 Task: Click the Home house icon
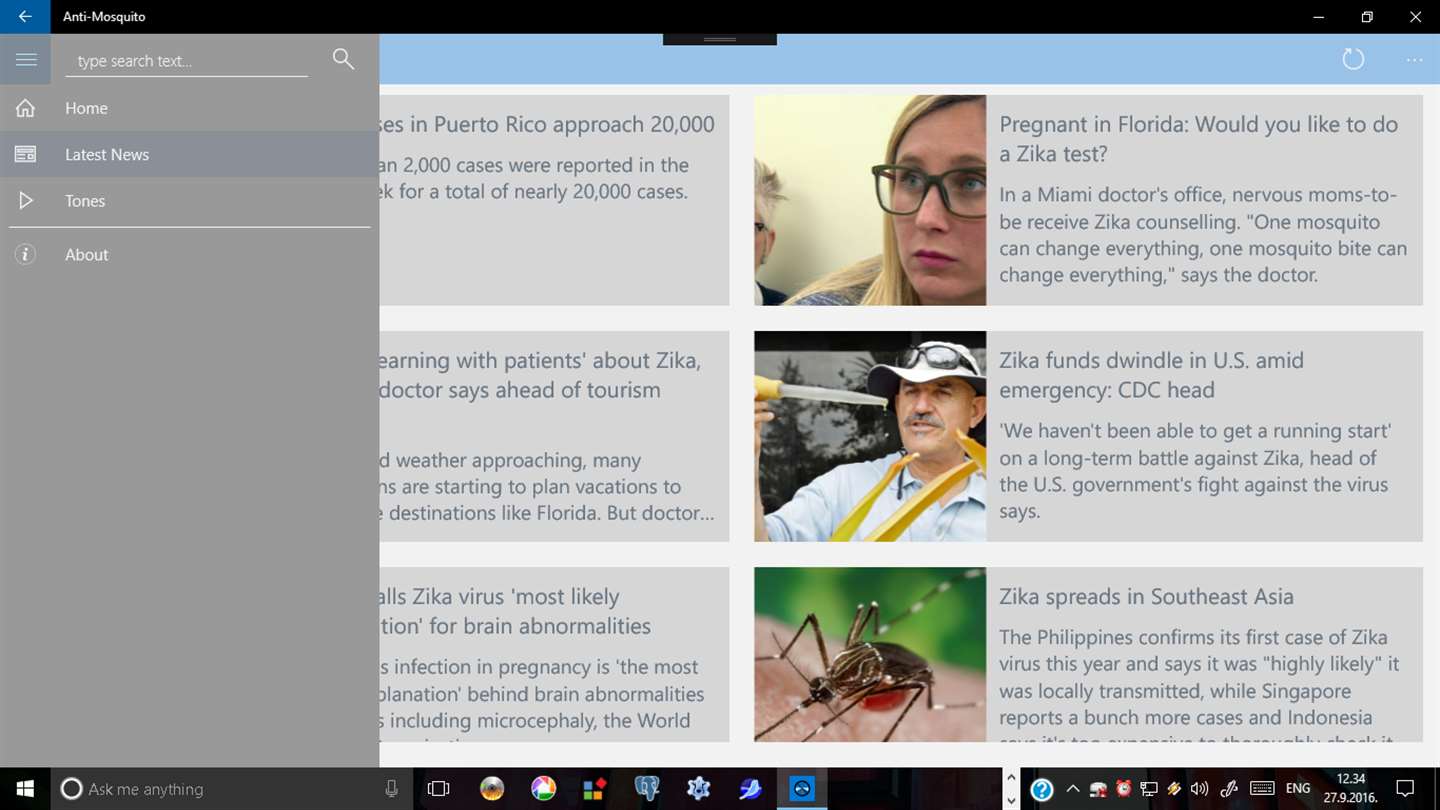tap(25, 108)
